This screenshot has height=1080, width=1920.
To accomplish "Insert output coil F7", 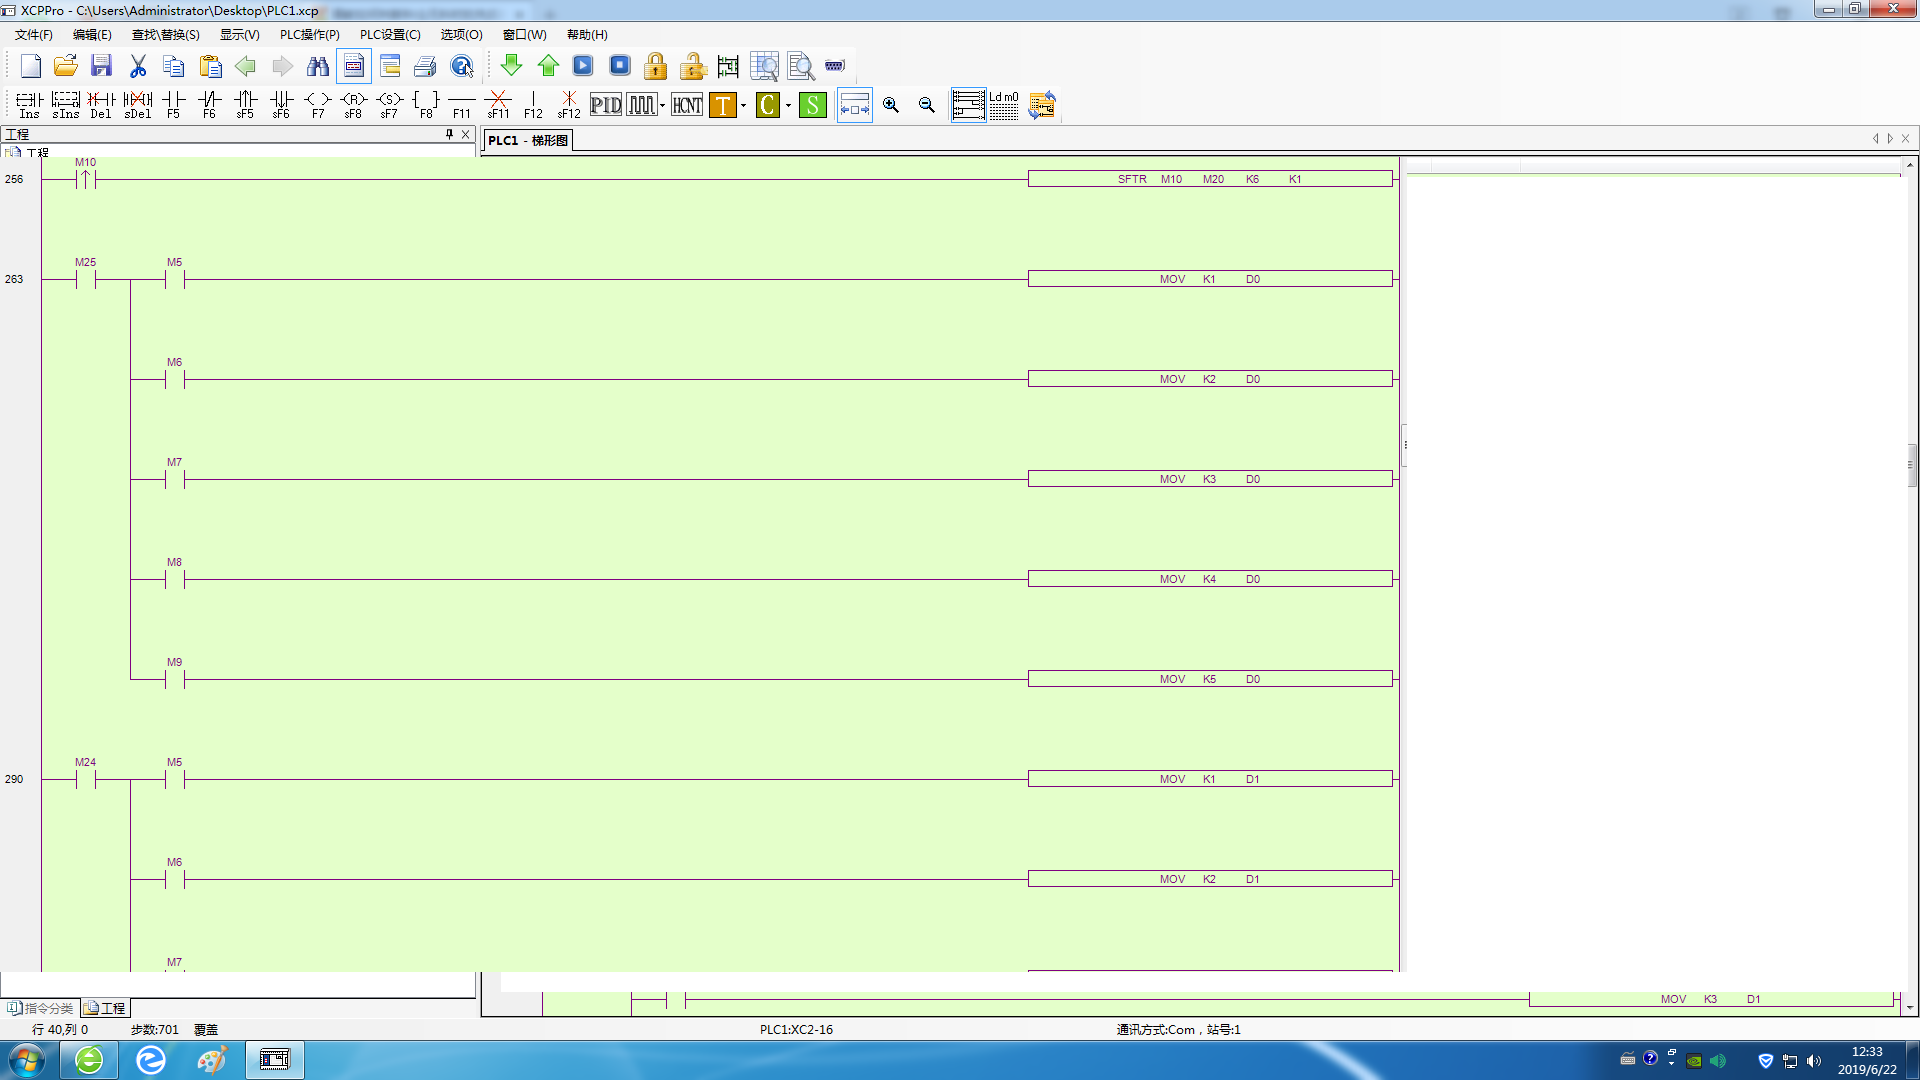I will [x=317, y=104].
